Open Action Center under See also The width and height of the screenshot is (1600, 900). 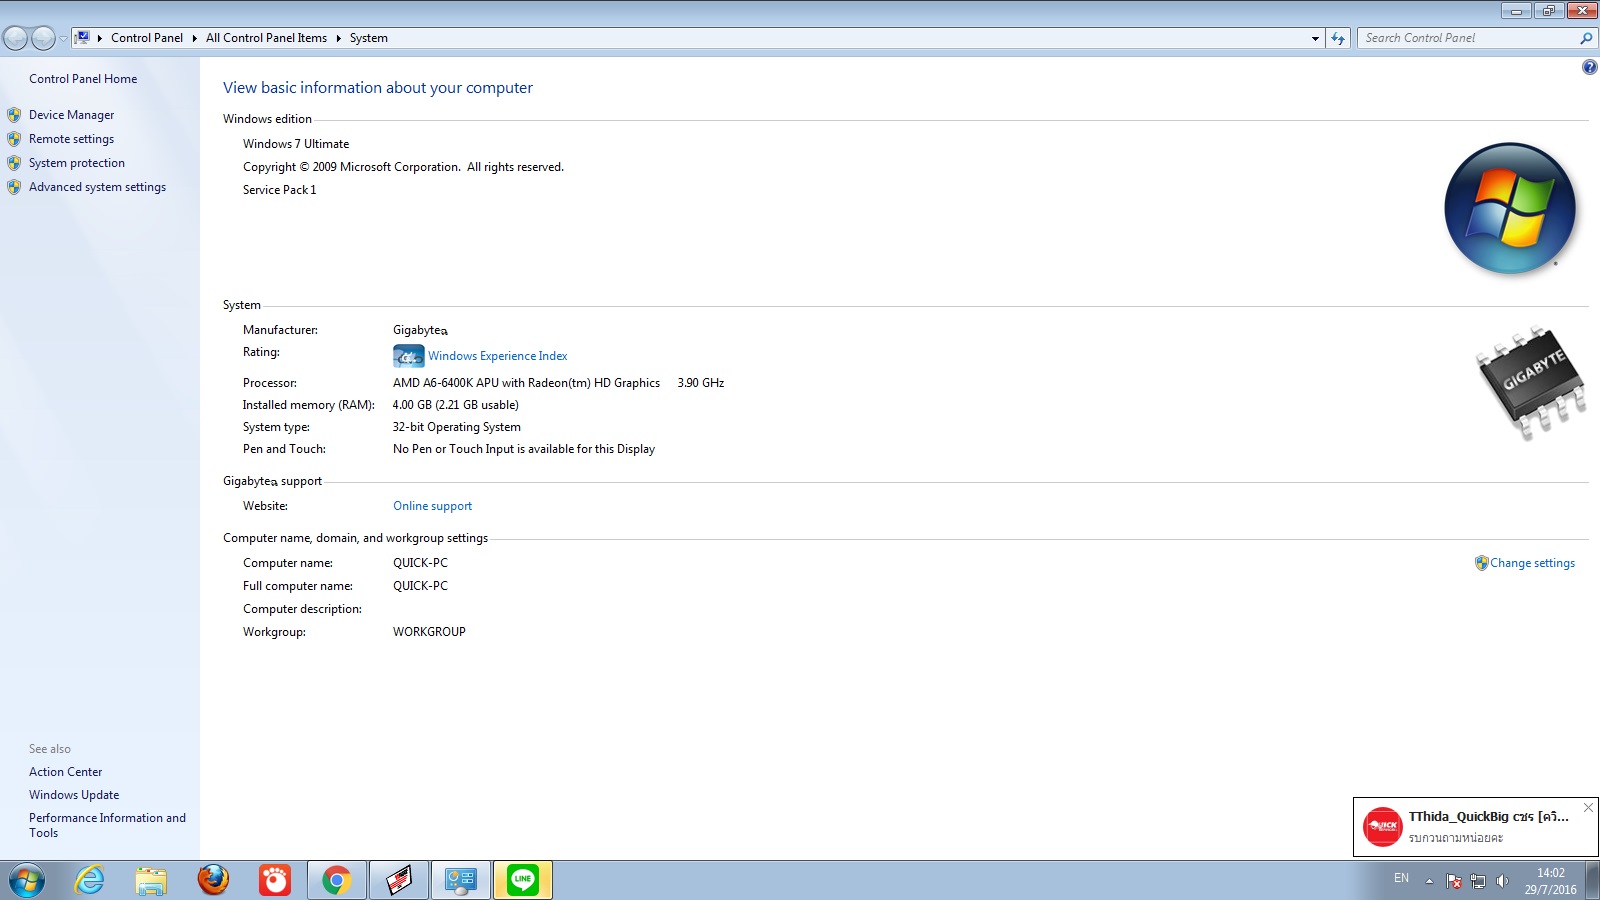pos(65,772)
